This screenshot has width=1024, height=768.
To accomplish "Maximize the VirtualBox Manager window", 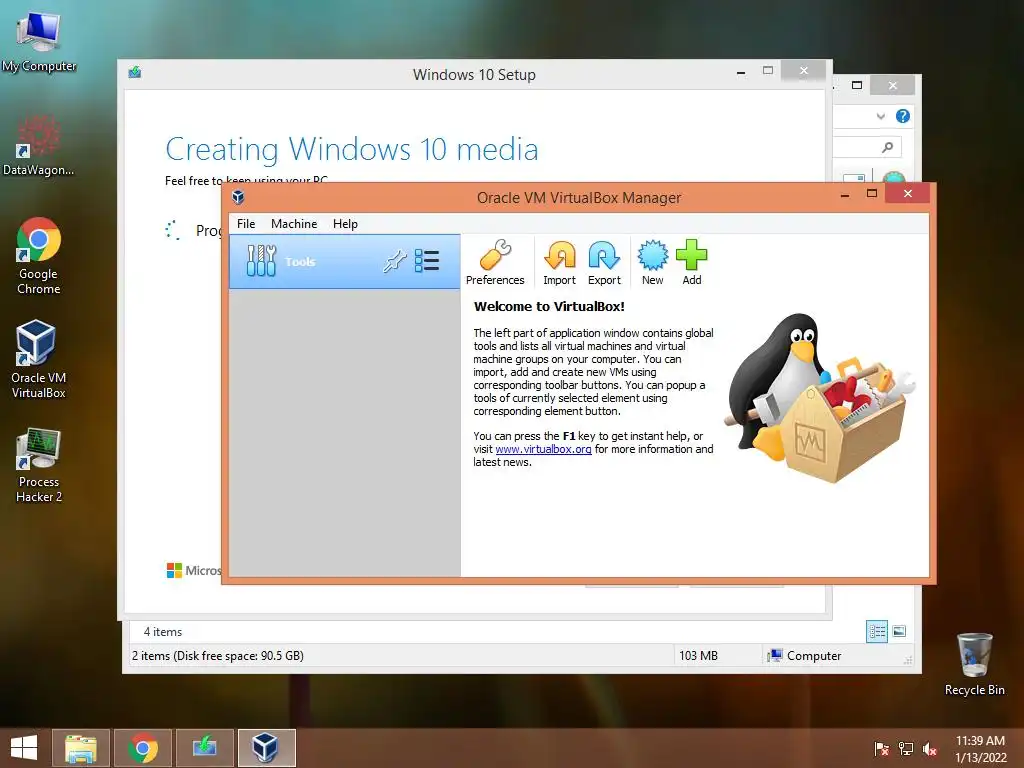I will tap(872, 193).
